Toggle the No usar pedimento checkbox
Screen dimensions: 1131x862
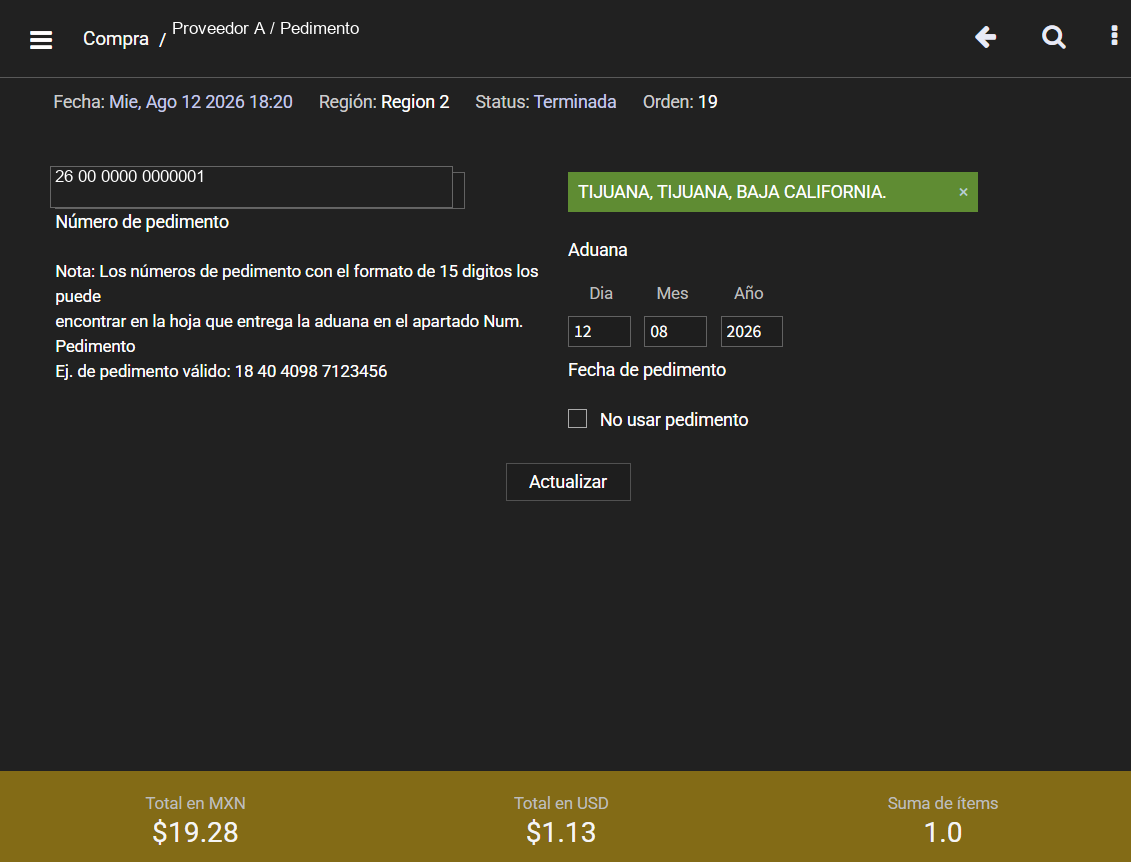pyautogui.click(x=577, y=418)
